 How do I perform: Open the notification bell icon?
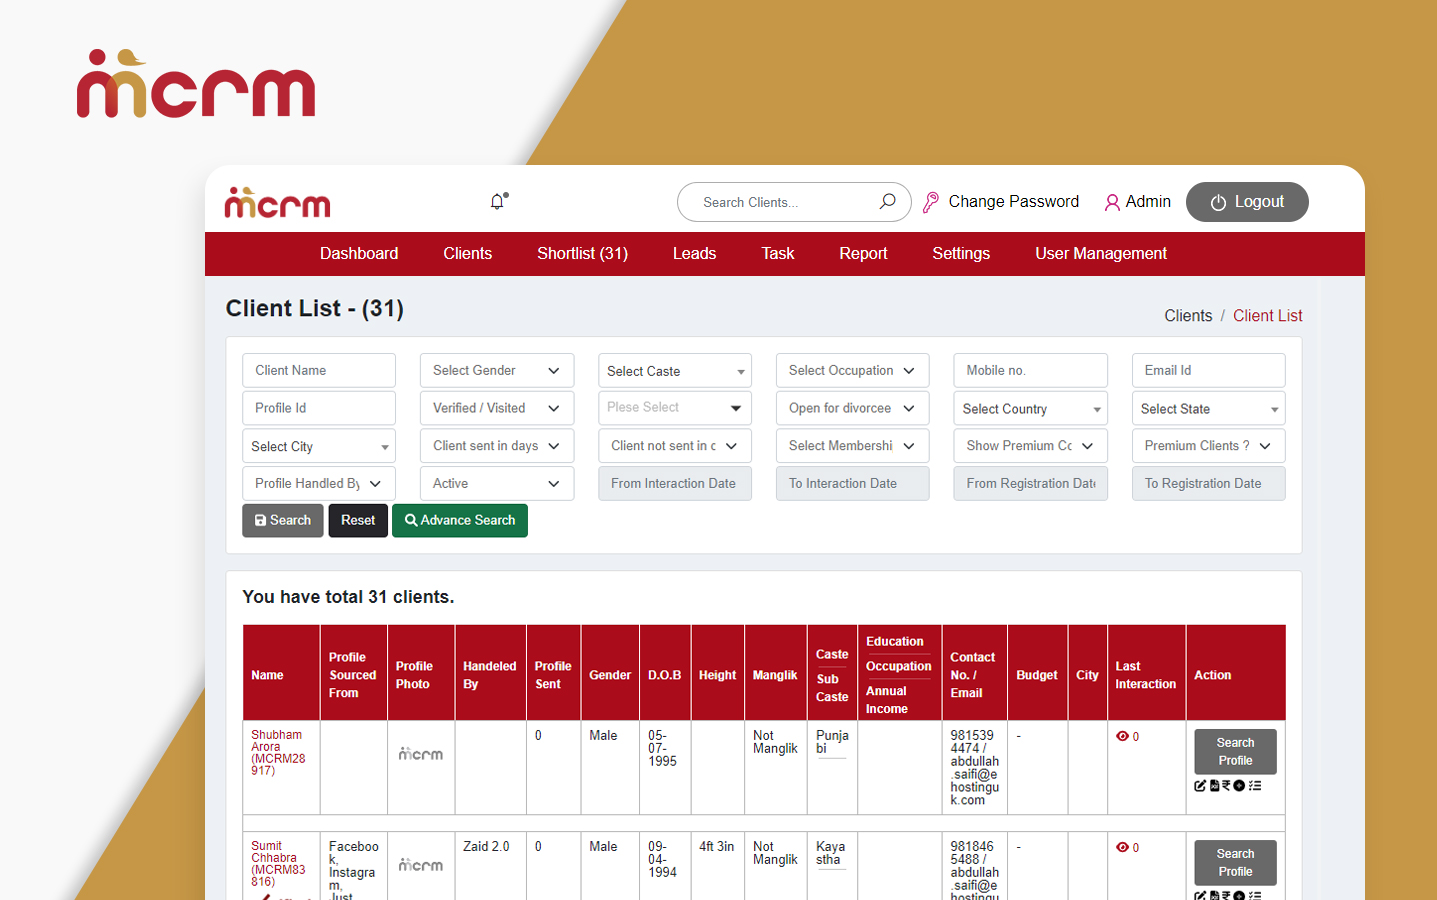497,201
